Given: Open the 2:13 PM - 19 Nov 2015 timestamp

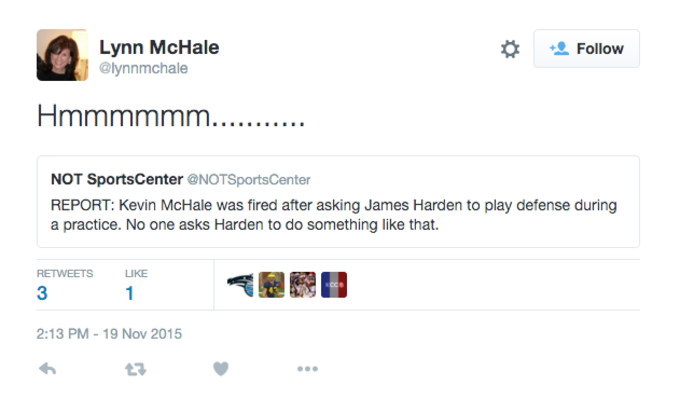Looking at the screenshot, I should 109,334.
